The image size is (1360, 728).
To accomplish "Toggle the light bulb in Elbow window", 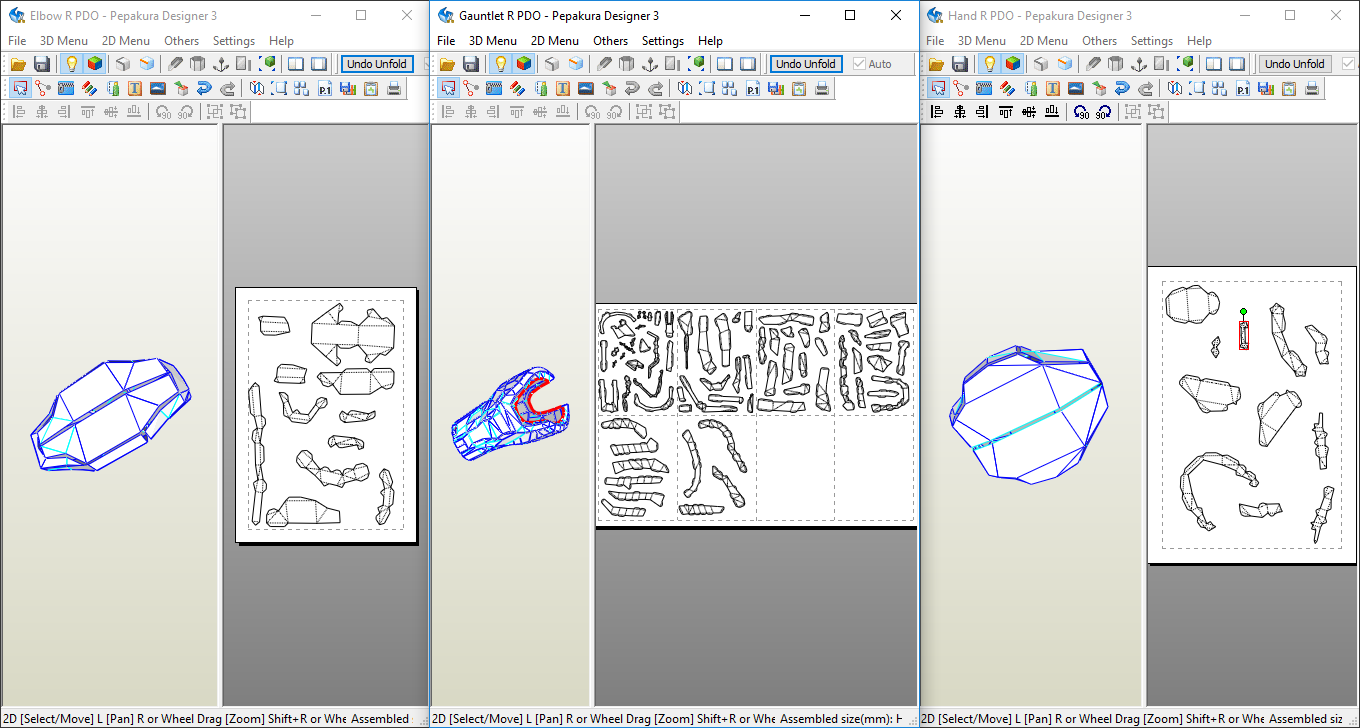I will click(x=71, y=64).
